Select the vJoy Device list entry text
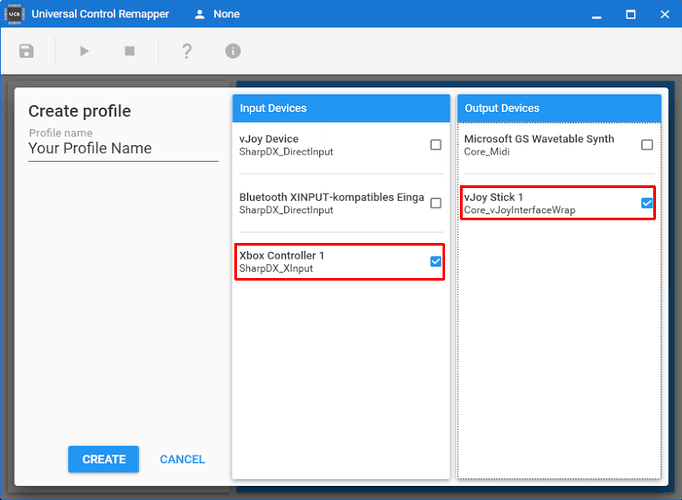The height and width of the screenshot is (500, 682). coord(269,139)
